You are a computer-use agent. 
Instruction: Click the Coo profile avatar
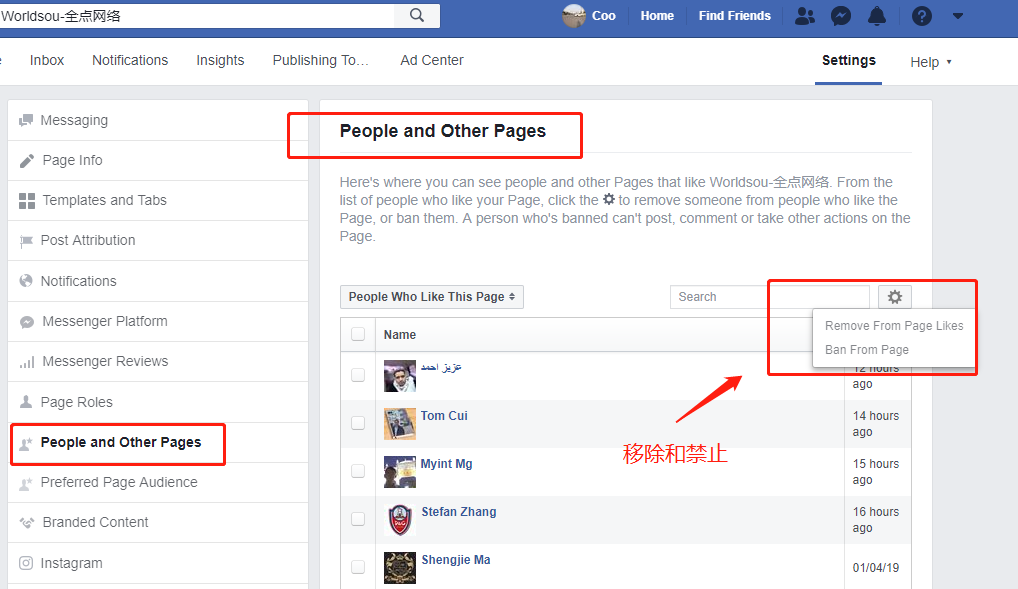pyautogui.click(x=574, y=16)
